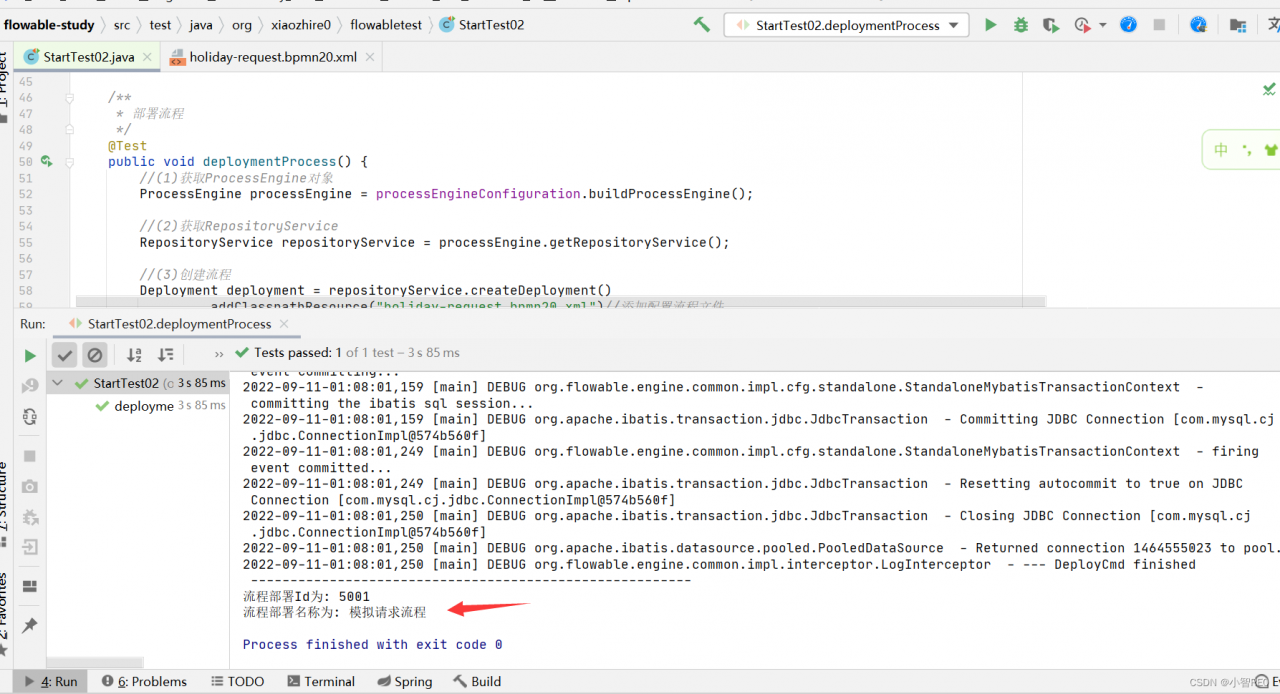The height and width of the screenshot is (694, 1280).
Task: Click the '流程部署名称为: 模拟请求流程' console line
Action: pyautogui.click(x=334, y=612)
